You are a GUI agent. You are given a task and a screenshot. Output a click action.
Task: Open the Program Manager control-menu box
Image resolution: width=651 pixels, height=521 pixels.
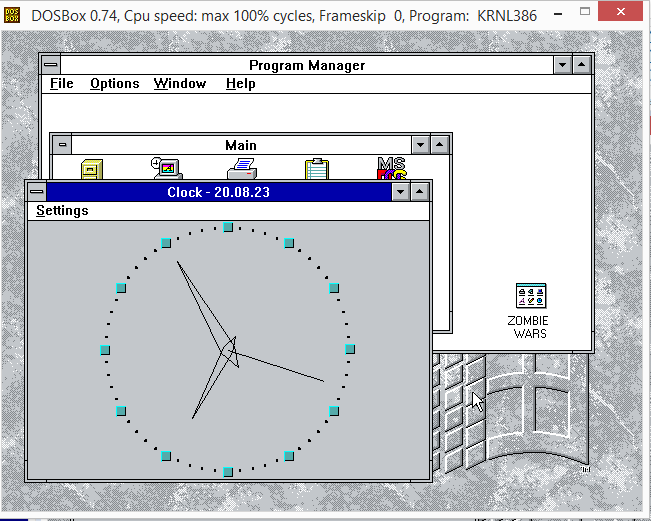50,65
